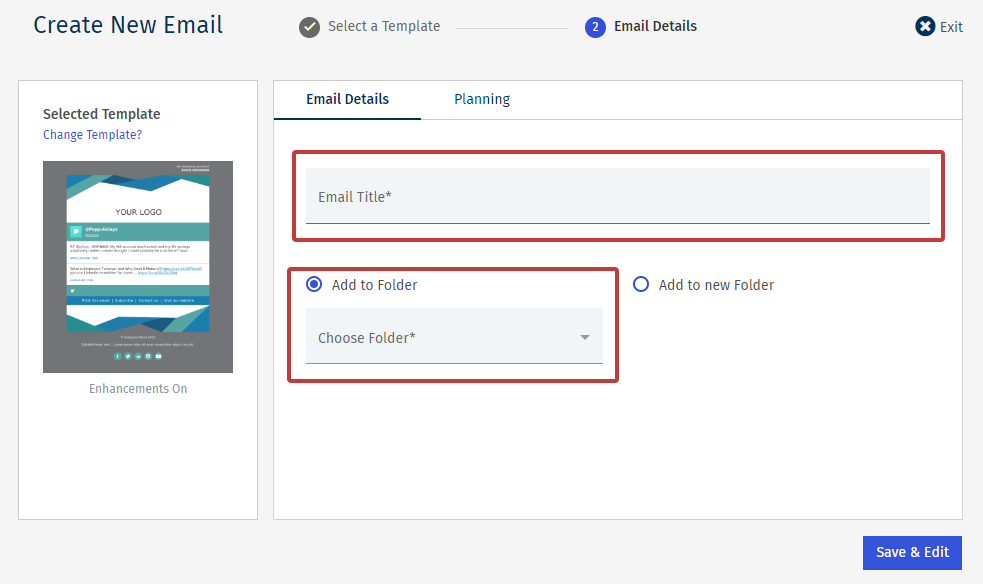The height and width of the screenshot is (584, 983).
Task: Click the Facebook icon in template preview
Action: point(117,356)
